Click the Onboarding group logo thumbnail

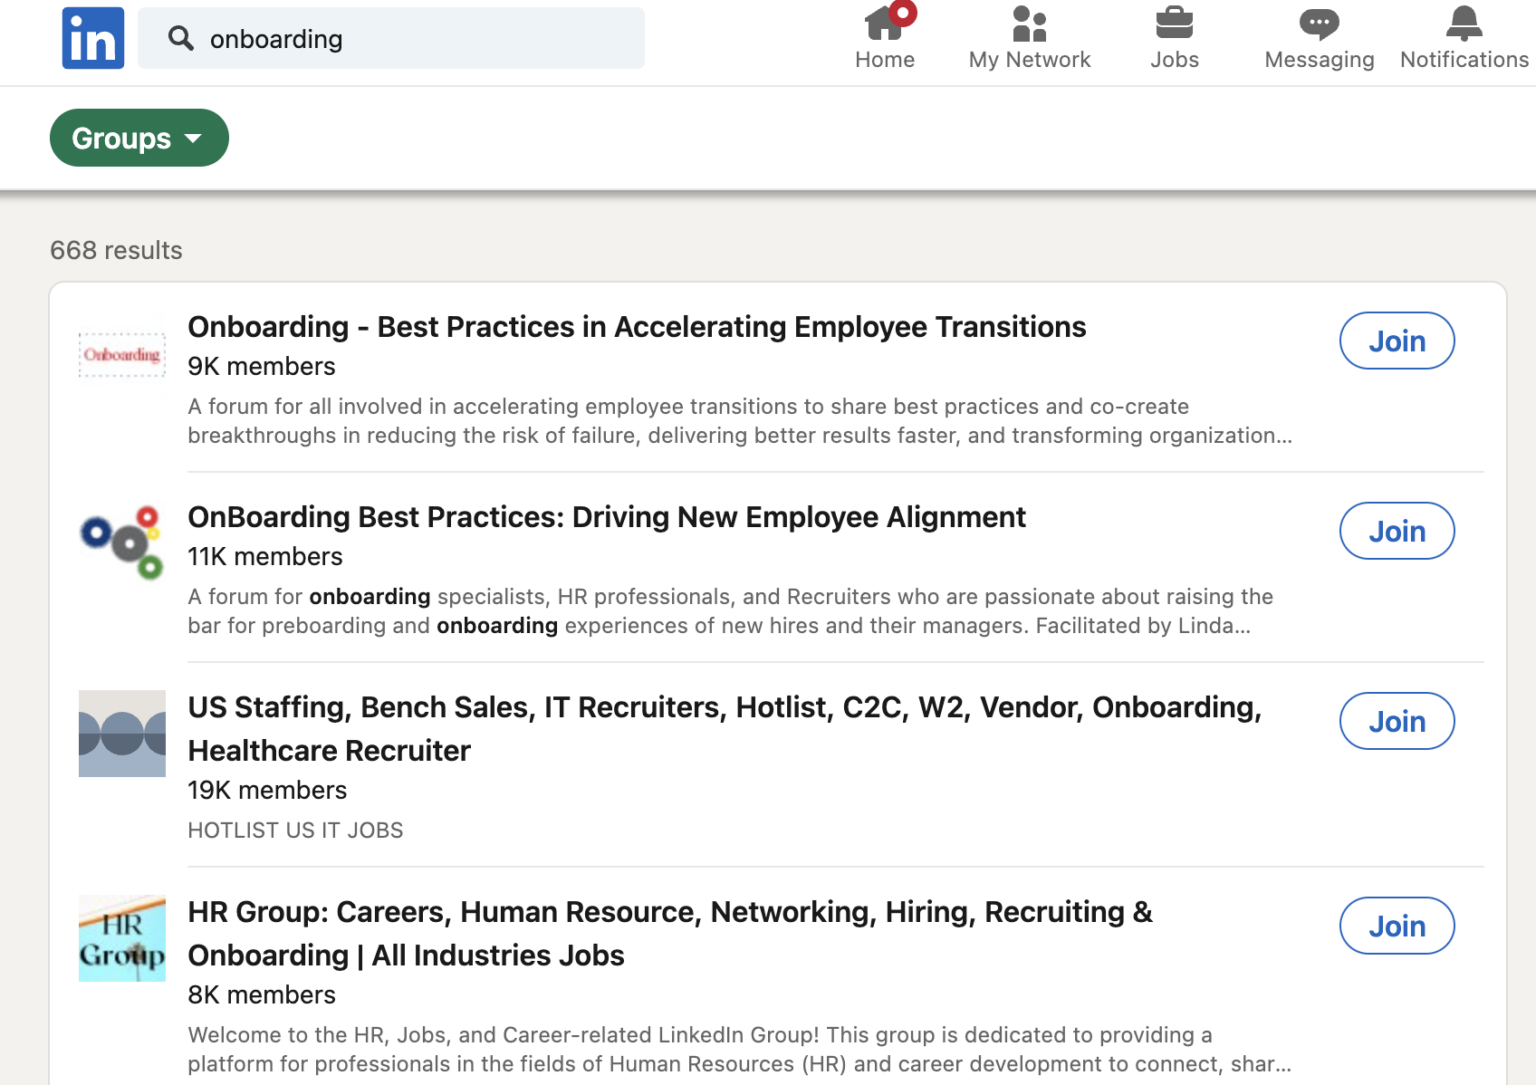tap(122, 353)
